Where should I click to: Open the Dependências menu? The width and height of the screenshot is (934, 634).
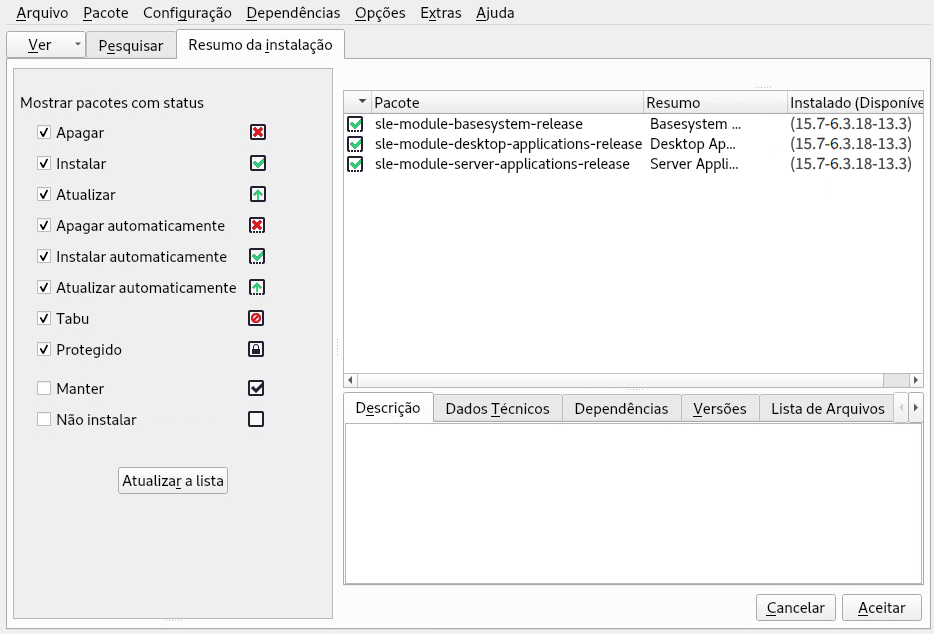click(x=292, y=13)
